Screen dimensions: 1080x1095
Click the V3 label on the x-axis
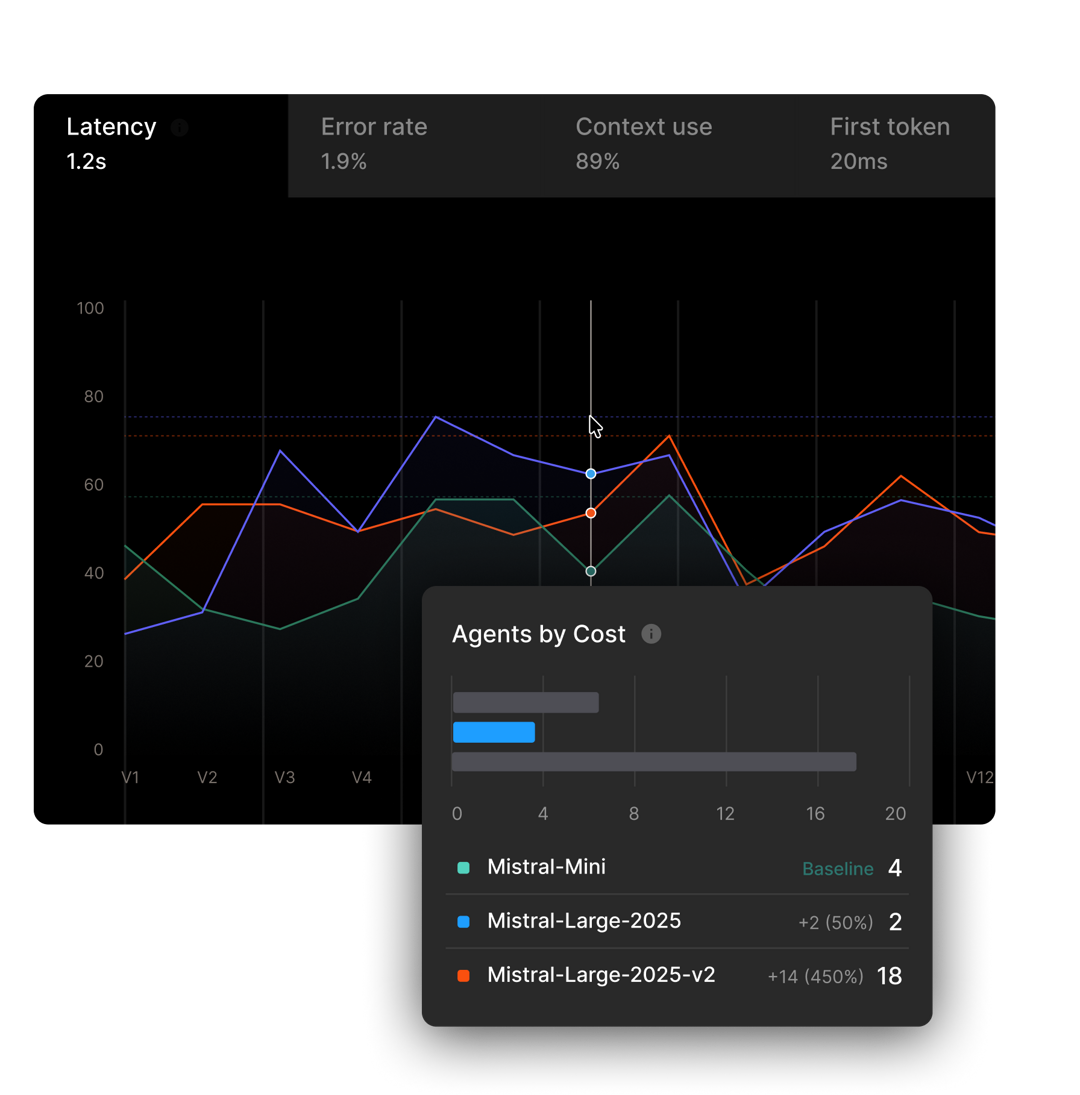tap(285, 777)
